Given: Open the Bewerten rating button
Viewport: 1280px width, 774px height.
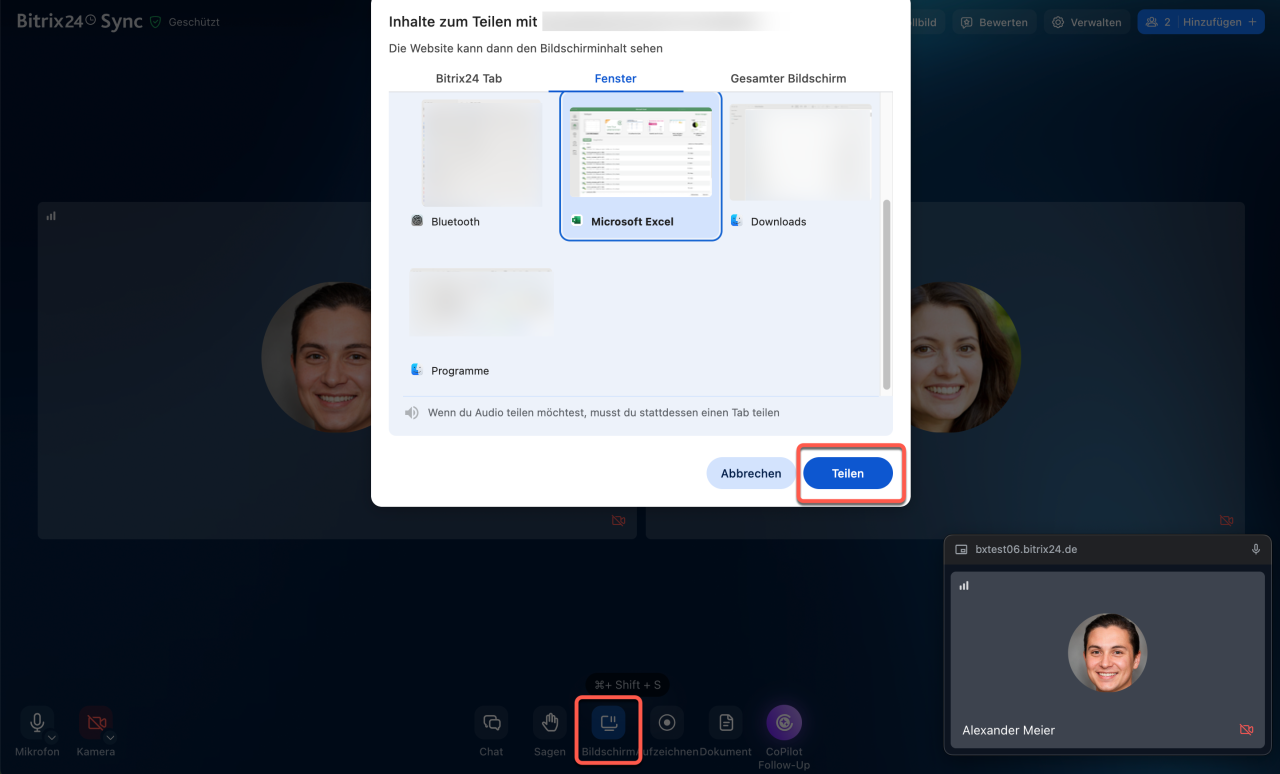Looking at the screenshot, I should point(995,22).
